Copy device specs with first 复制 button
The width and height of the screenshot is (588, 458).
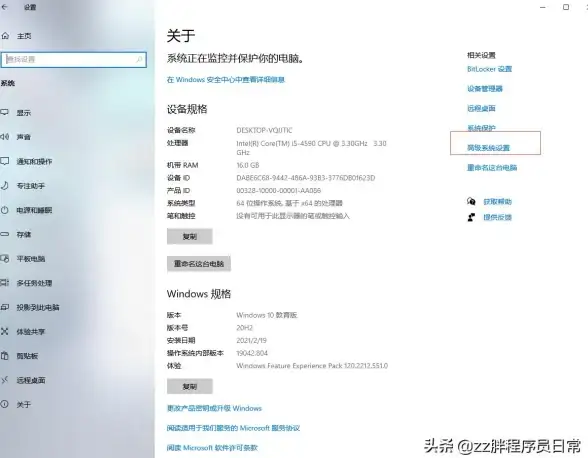pos(190,236)
